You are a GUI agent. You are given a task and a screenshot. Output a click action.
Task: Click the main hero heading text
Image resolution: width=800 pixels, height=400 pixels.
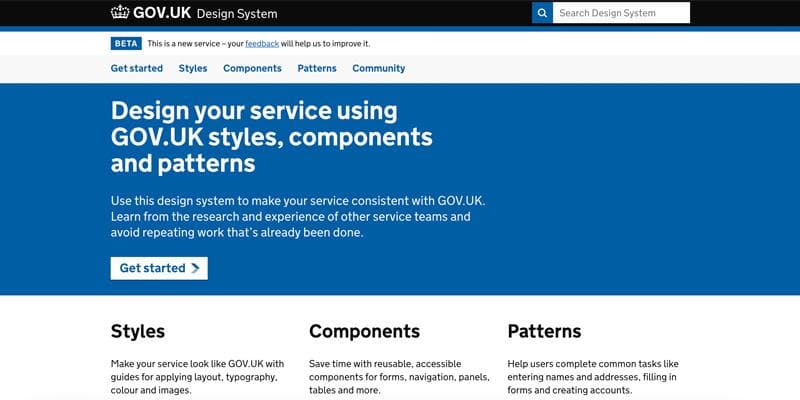pos(271,137)
